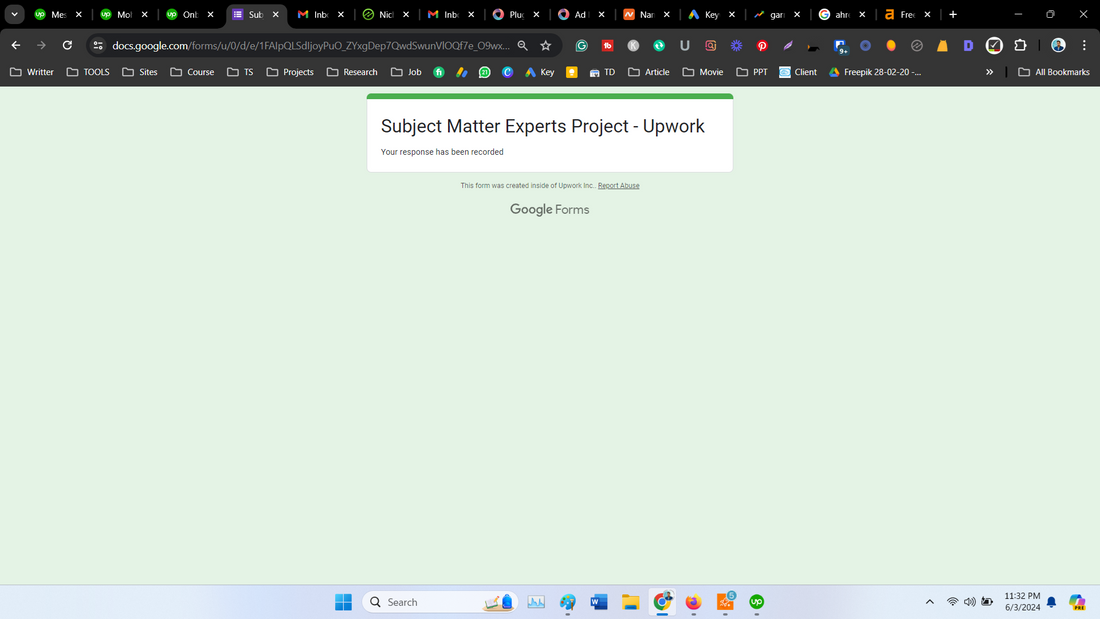Open the Course bookmarks folder
Viewport: 1100px width, 619px height.
192,72
